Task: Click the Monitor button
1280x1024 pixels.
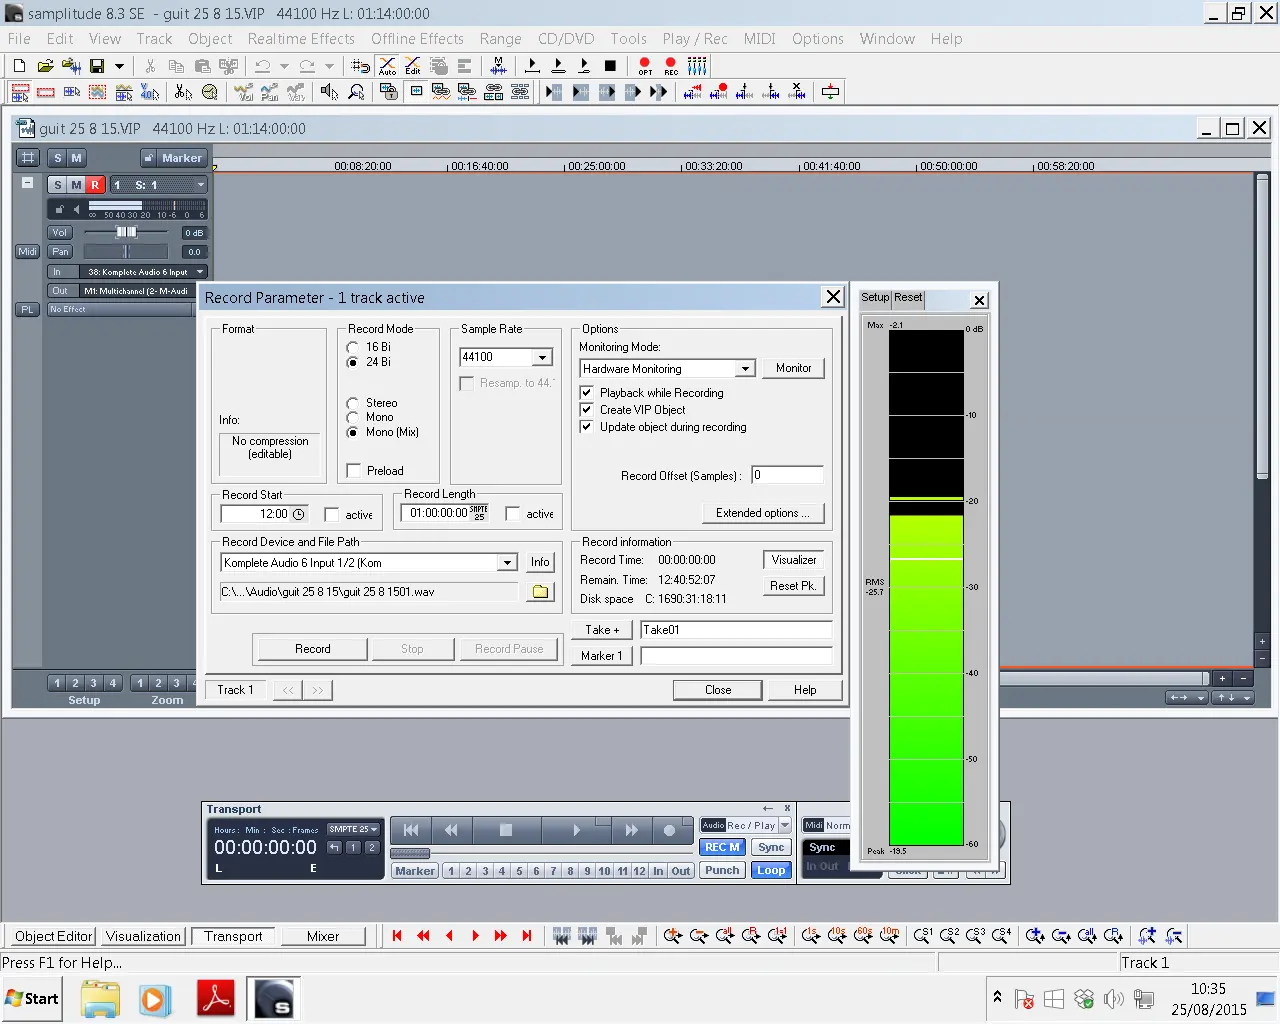Action: [793, 368]
